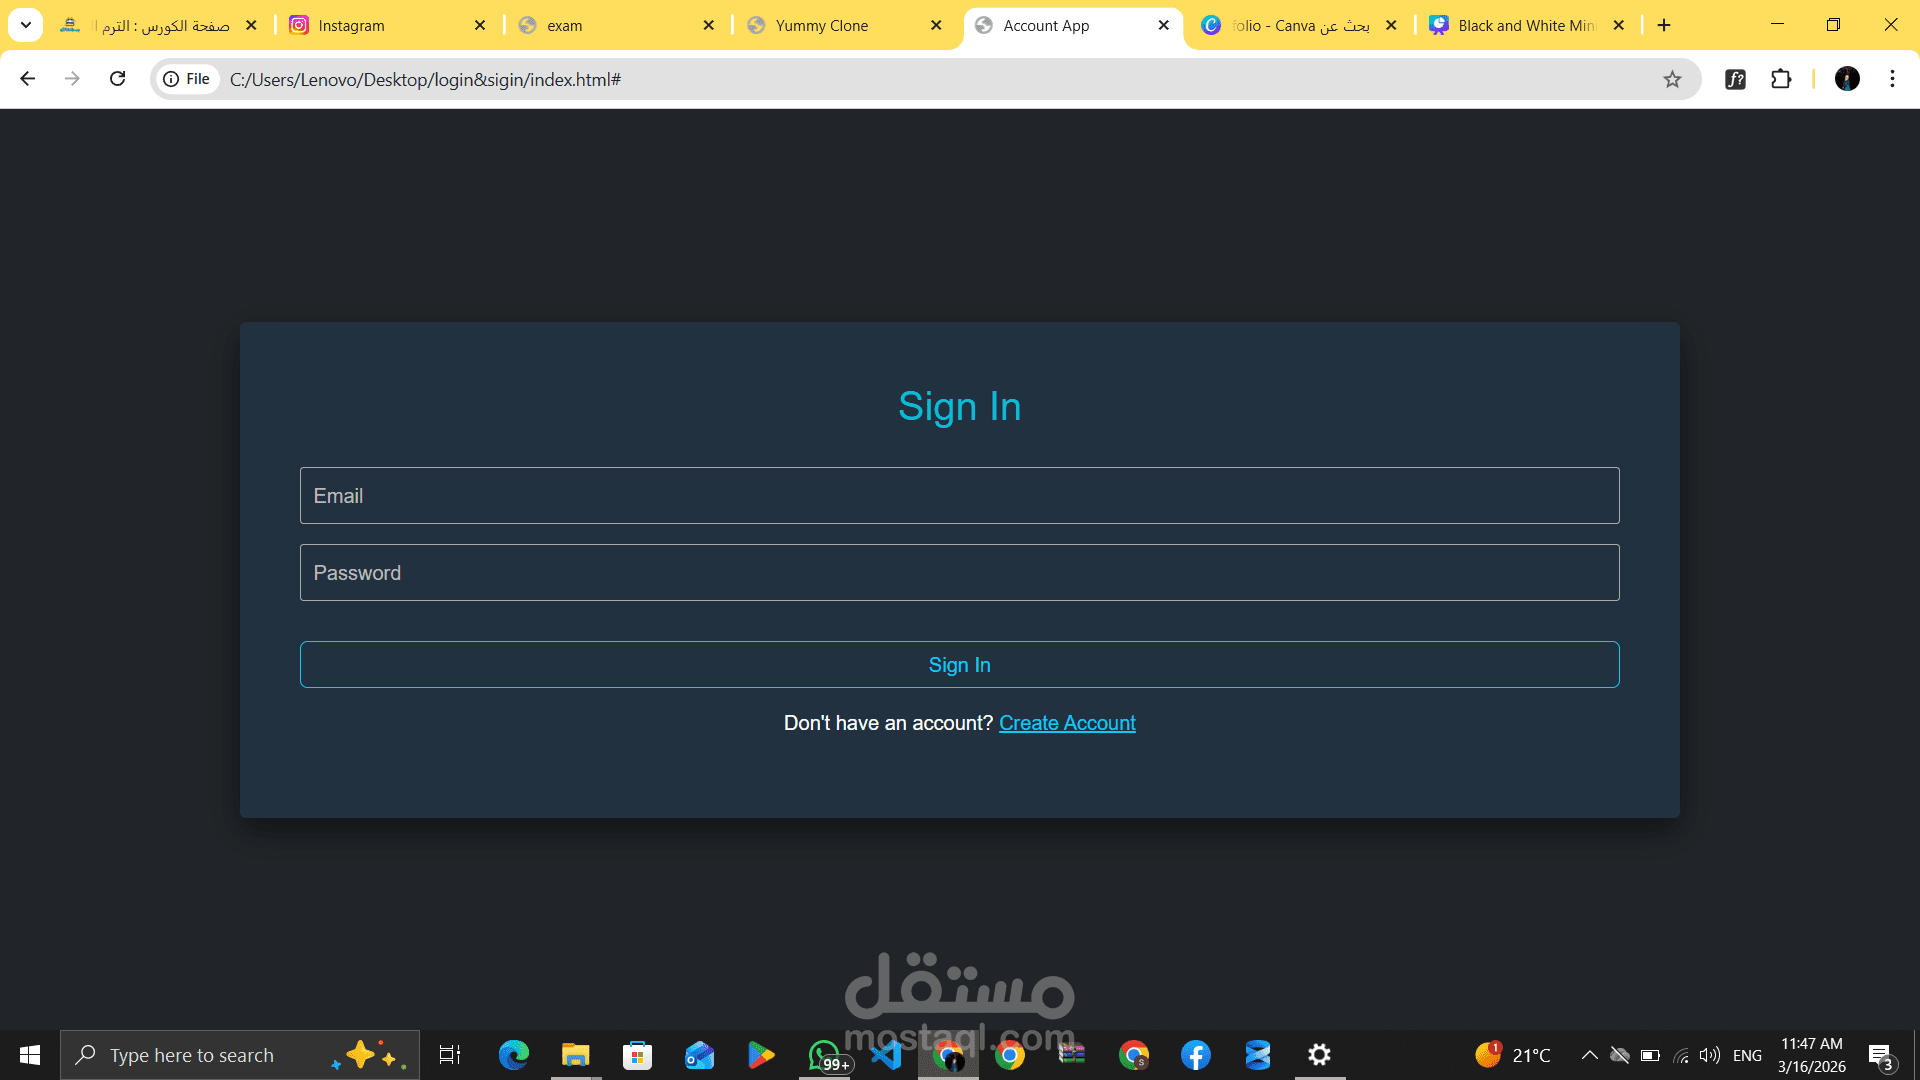Image resolution: width=1920 pixels, height=1080 pixels.
Task: Open the Extensions puzzle icon
Action: (x=1781, y=79)
